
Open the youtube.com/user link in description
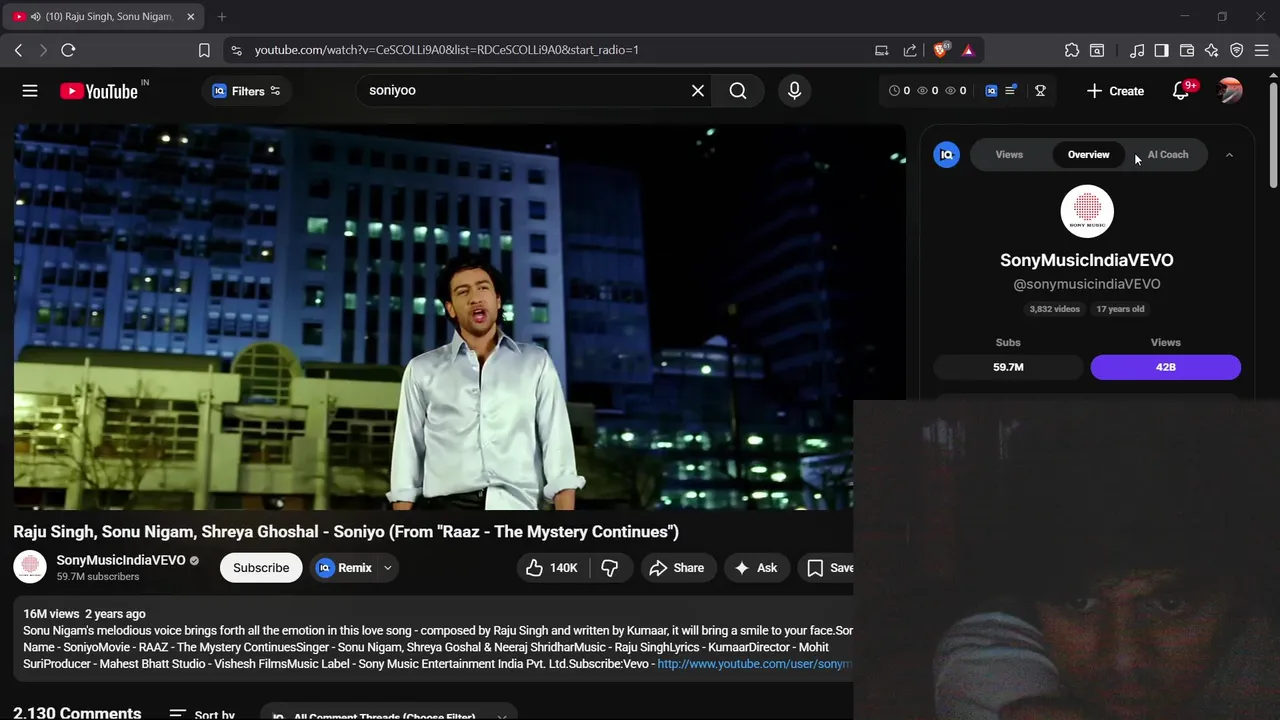click(x=755, y=664)
